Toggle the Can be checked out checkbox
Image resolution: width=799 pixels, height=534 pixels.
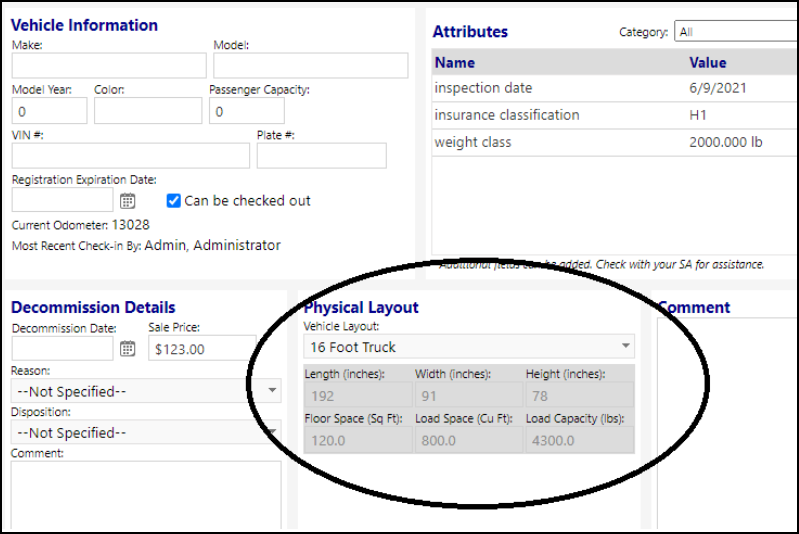(173, 201)
